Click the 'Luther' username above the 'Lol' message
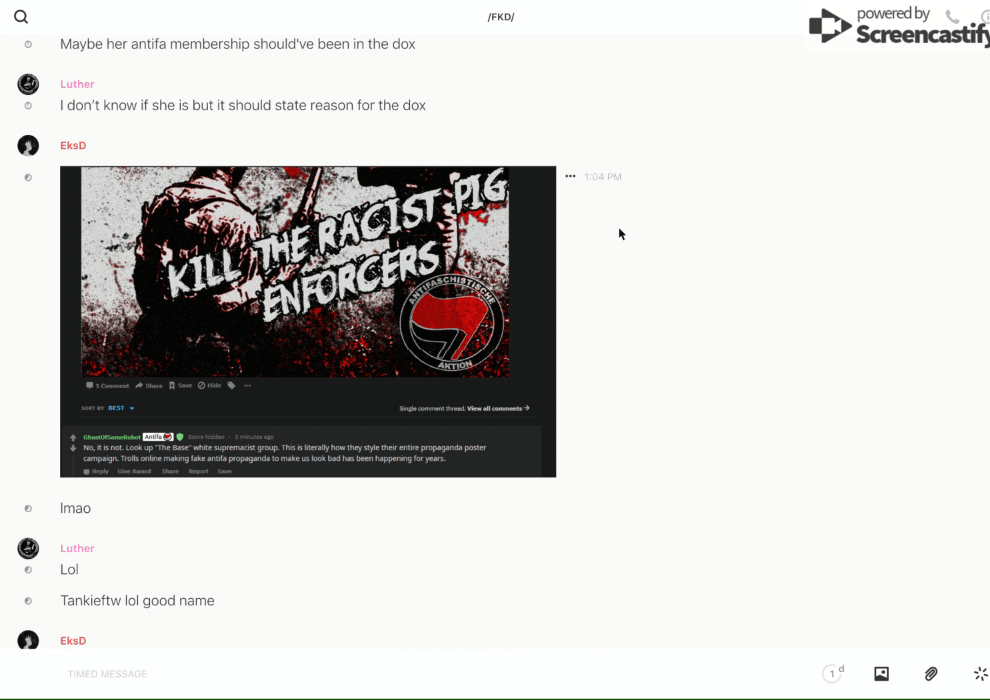The height and width of the screenshot is (700, 990). 77,548
